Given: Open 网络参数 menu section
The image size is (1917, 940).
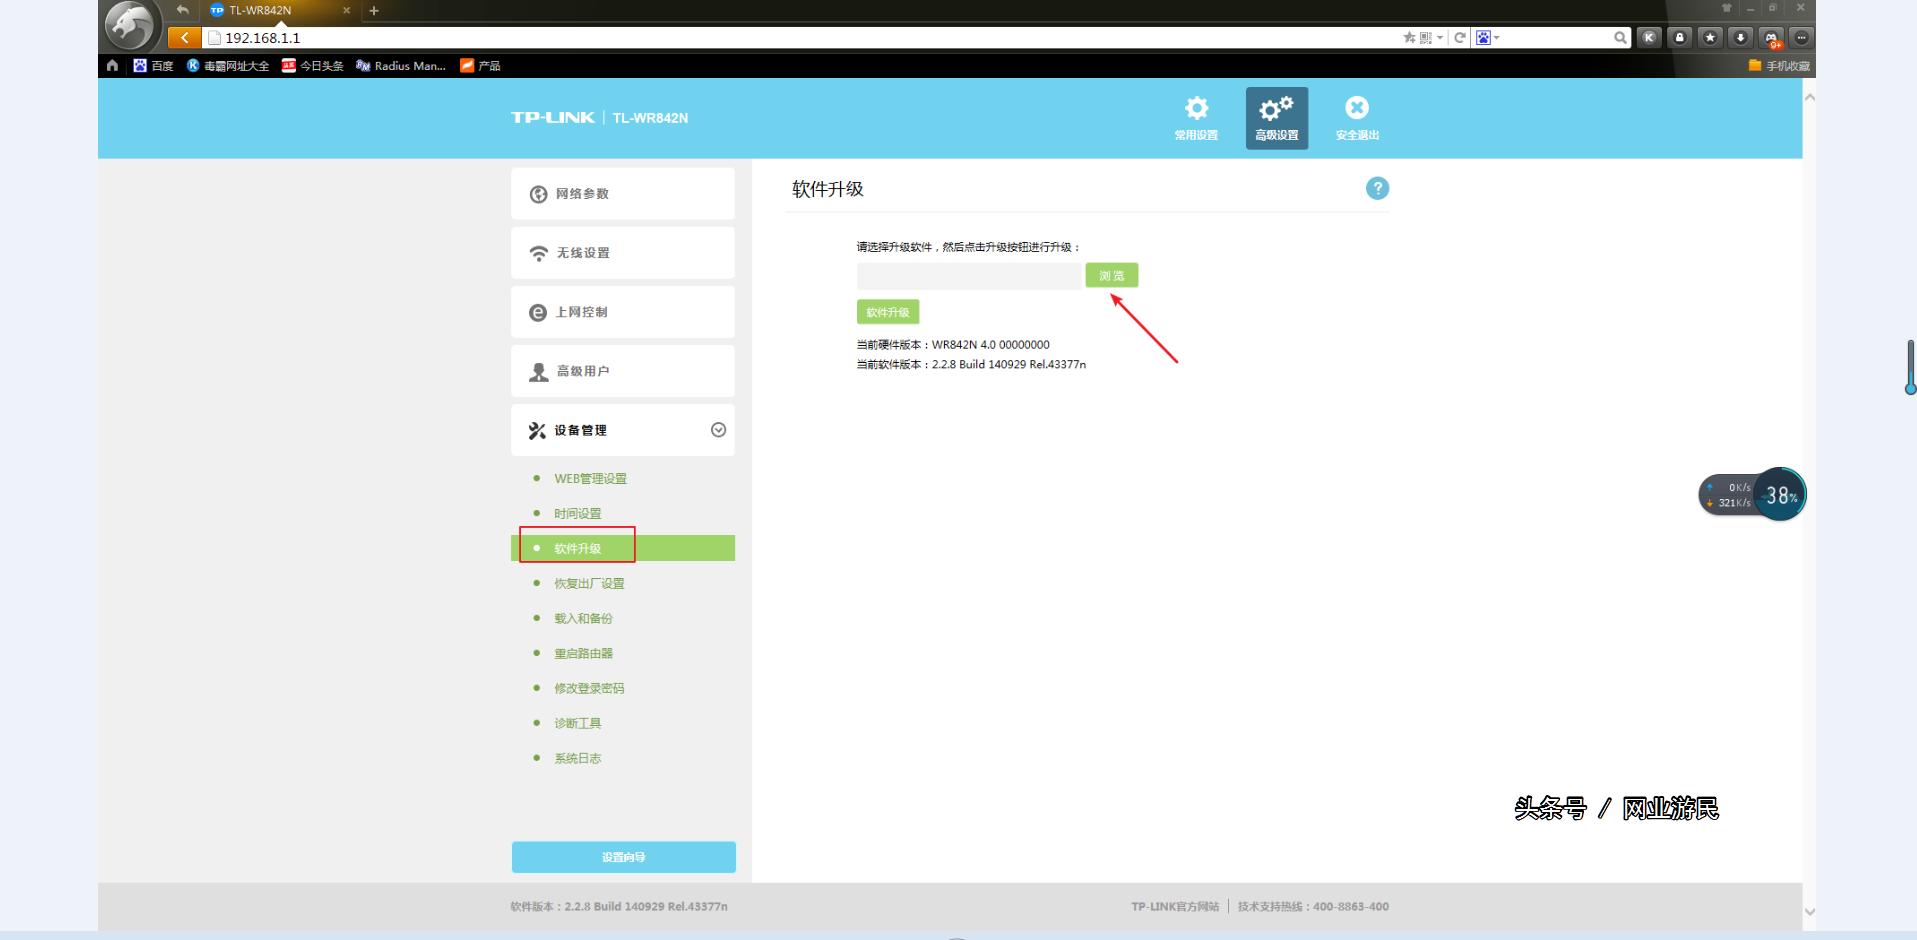Looking at the screenshot, I should click(623, 194).
